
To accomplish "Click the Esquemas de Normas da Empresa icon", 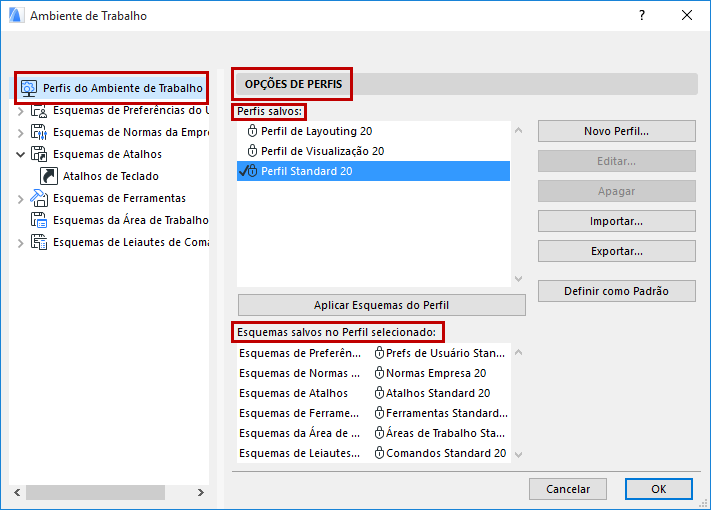I will pyautogui.click(x=40, y=132).
